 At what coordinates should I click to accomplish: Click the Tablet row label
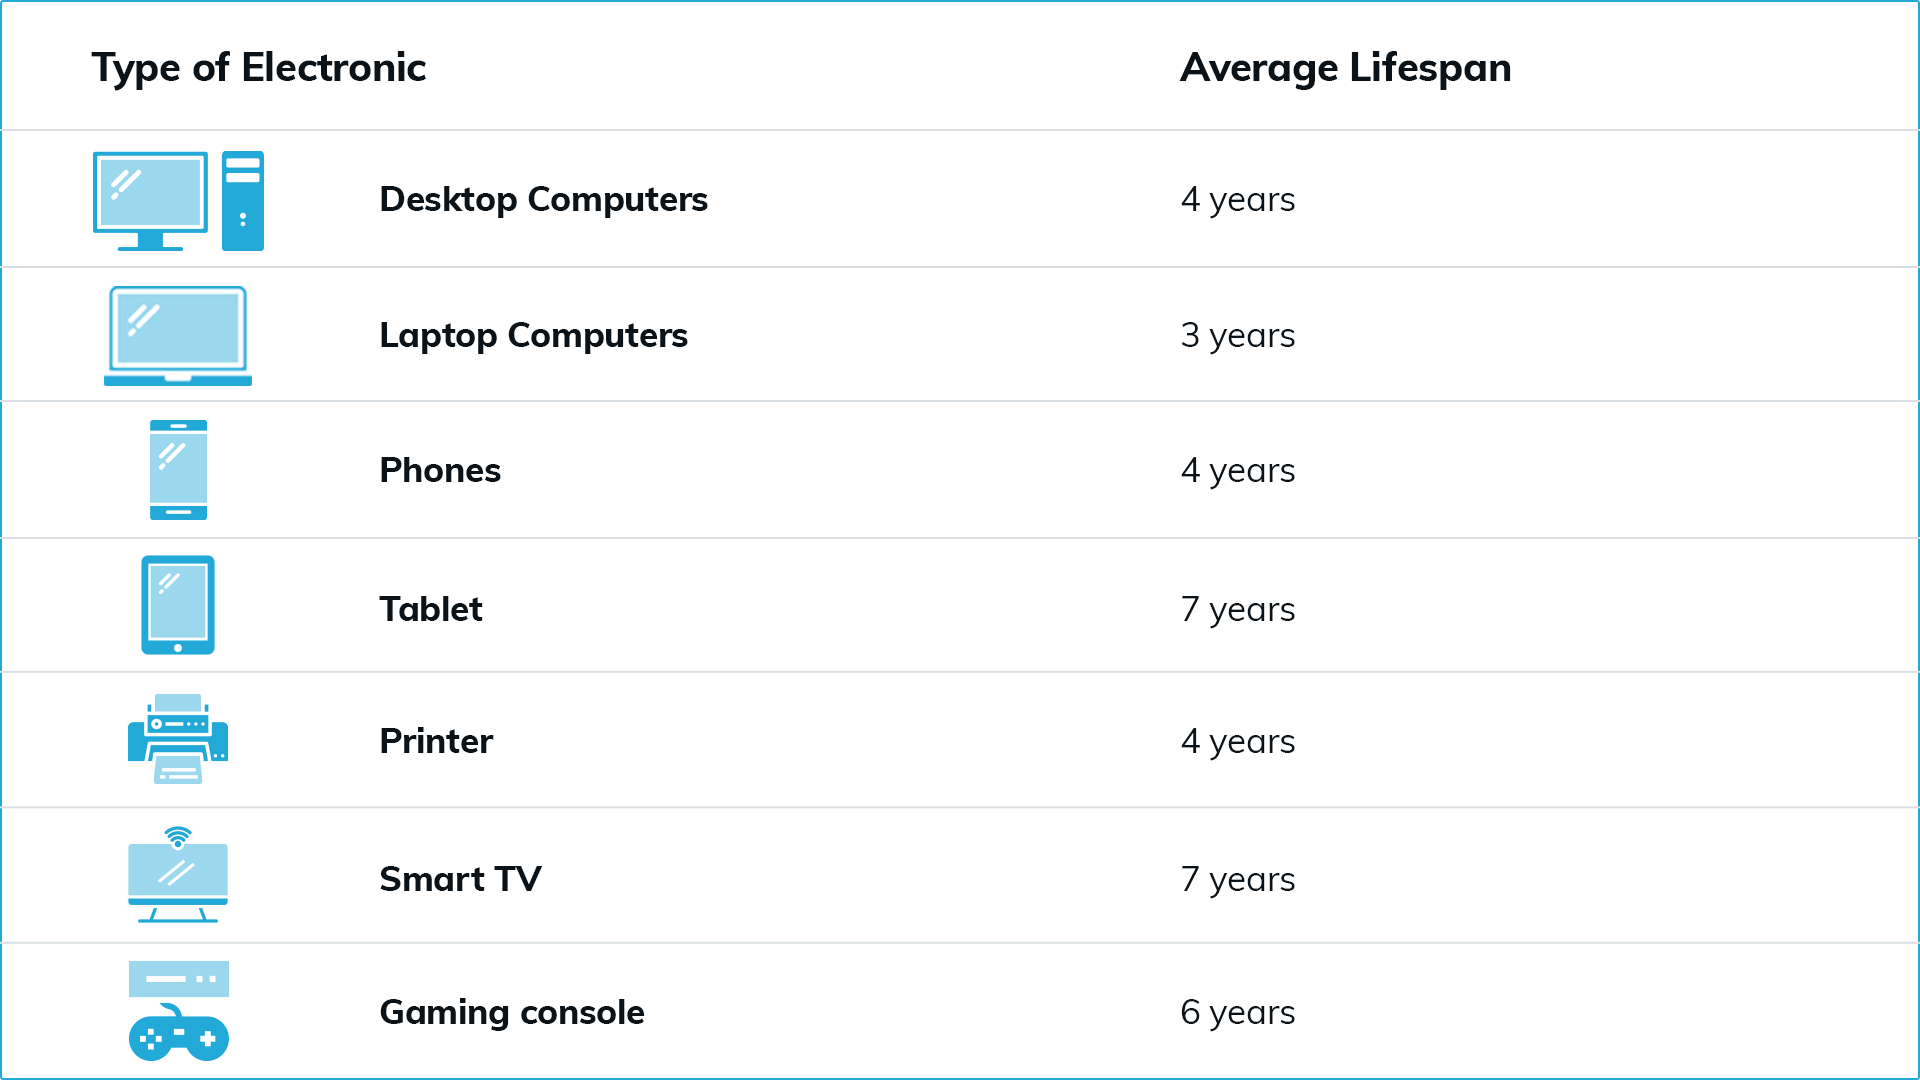431,609
